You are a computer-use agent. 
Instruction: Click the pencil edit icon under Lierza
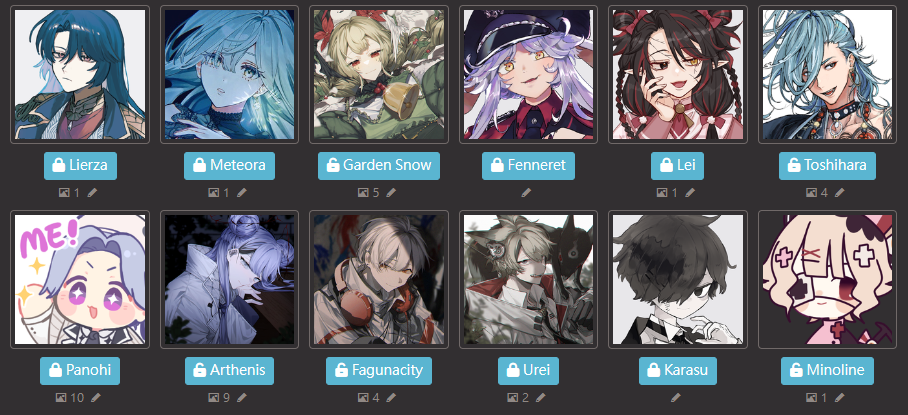(x=92, y=192)
